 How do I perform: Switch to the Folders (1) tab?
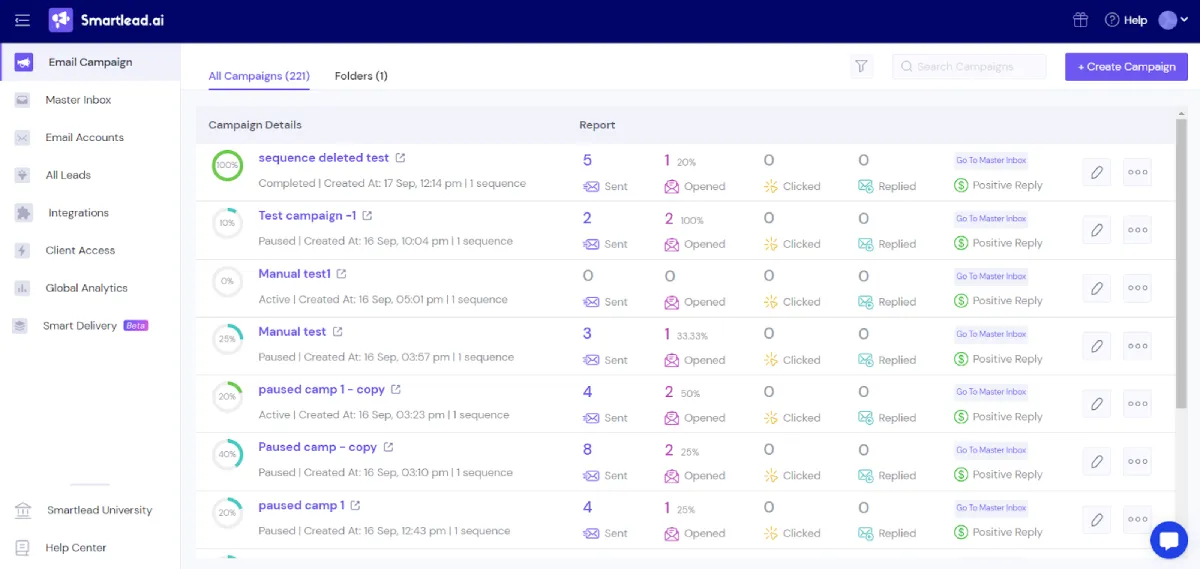(361, 76)
